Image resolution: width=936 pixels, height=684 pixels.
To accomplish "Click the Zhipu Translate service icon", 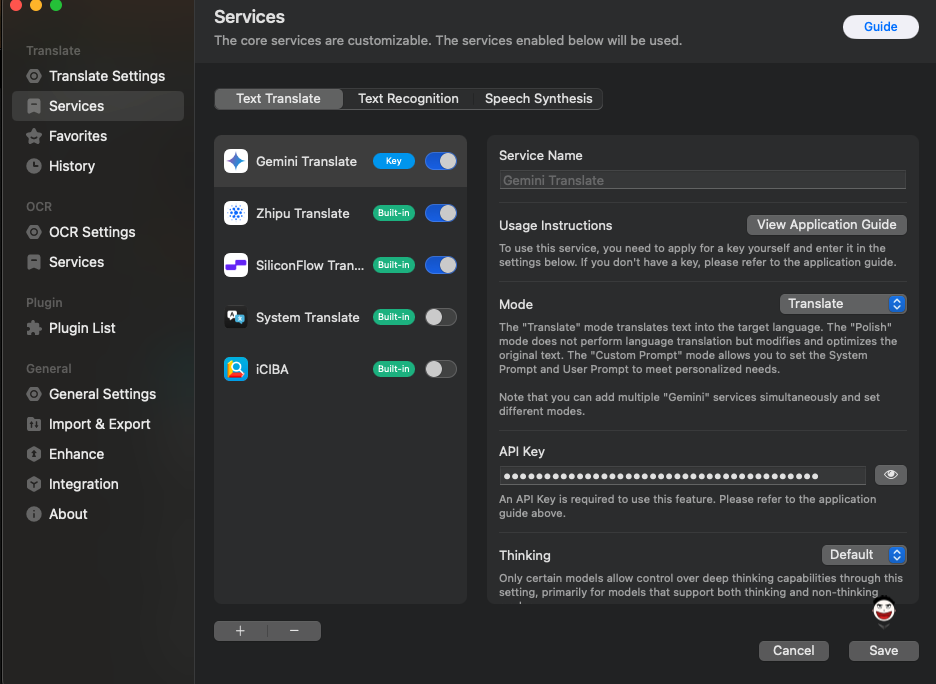I will [x=236, y=213].
